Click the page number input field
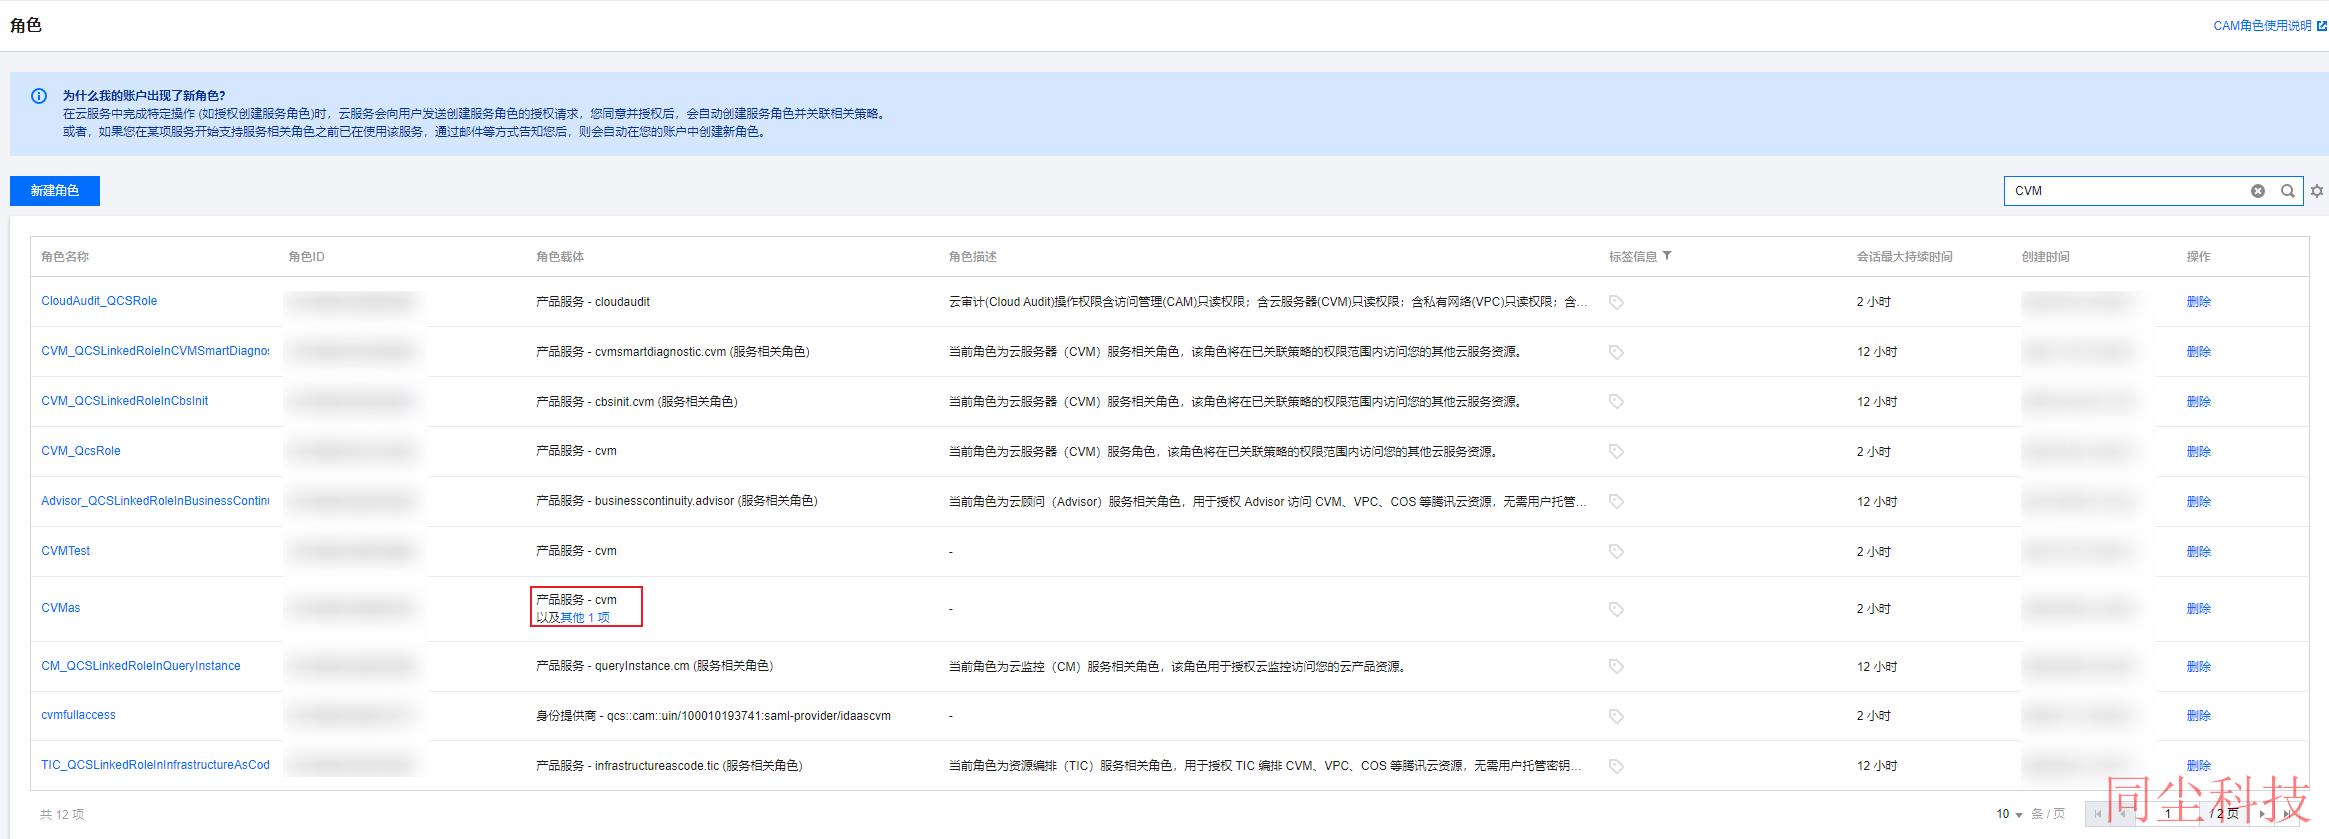Image resolution: width=2329 pixels, height=839 pixels. [x=2170, y=814]
